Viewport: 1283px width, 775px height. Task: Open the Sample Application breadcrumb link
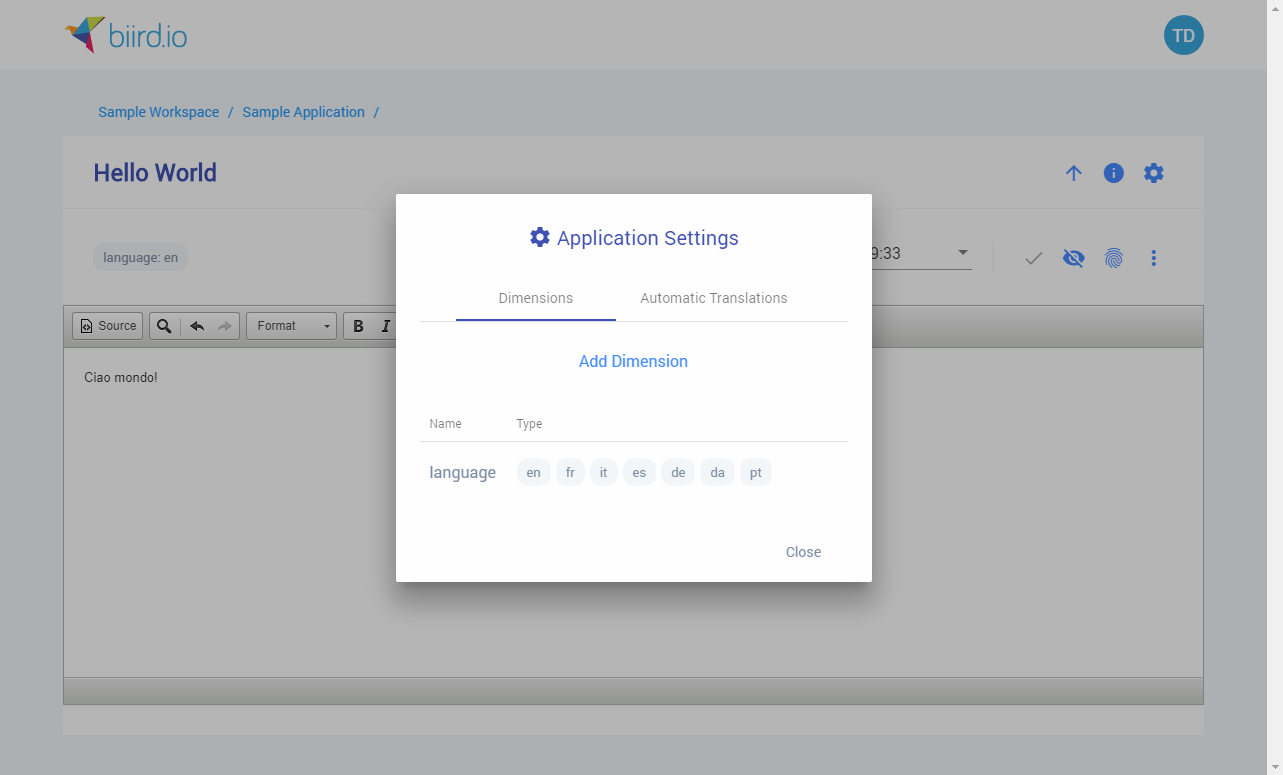303,112
